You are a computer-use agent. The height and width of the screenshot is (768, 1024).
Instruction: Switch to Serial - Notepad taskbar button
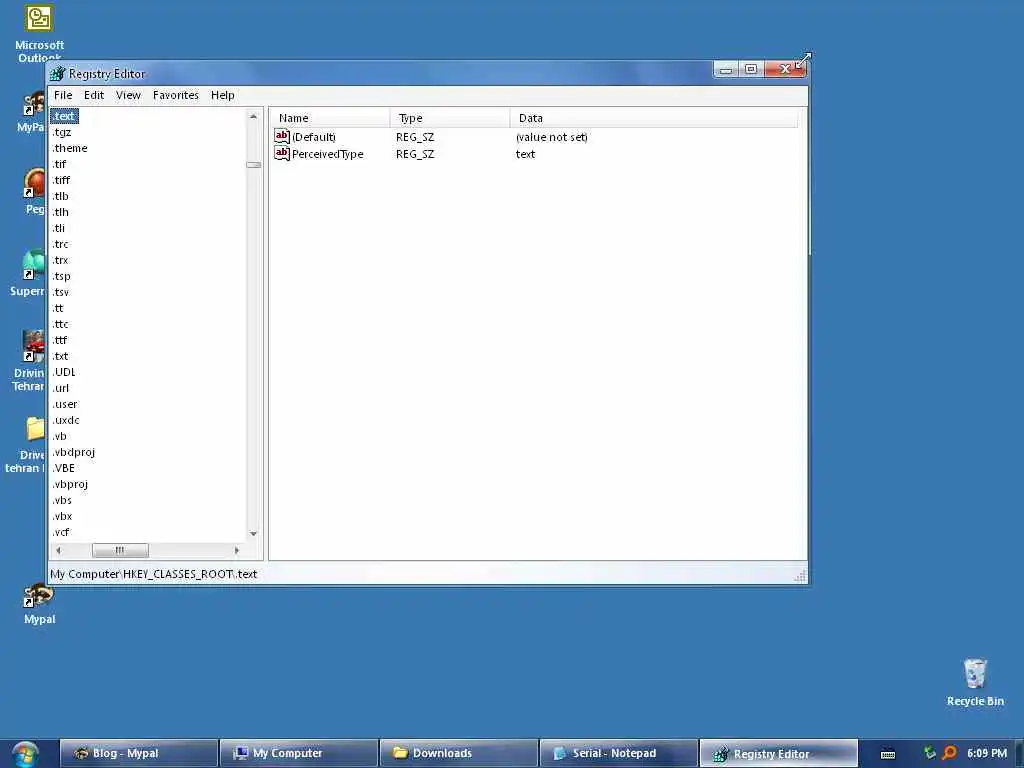(x=618, y=753)
